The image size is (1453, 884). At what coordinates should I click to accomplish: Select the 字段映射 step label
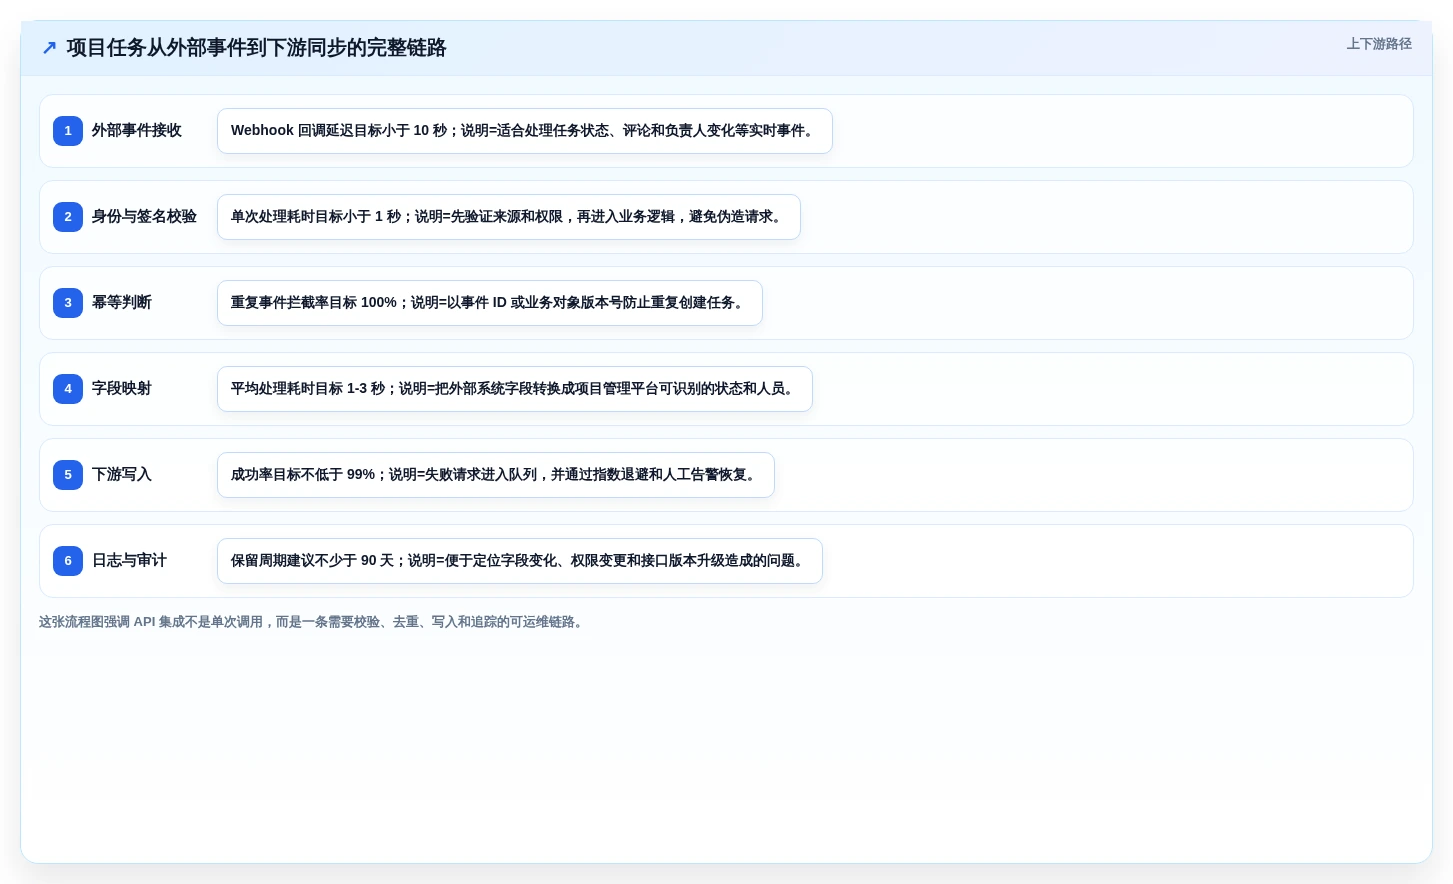(122, 389)
